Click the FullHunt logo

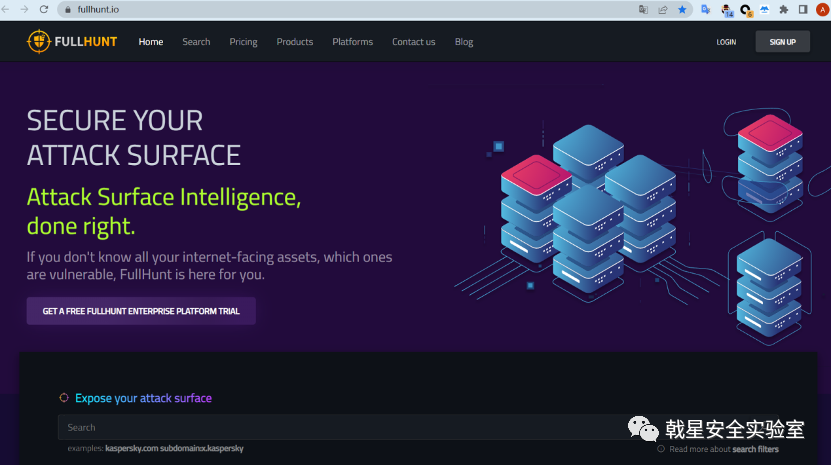click(72, 41)
